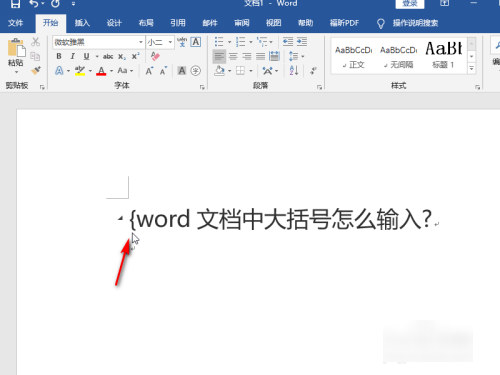Click in document text line

coord(282,219)
